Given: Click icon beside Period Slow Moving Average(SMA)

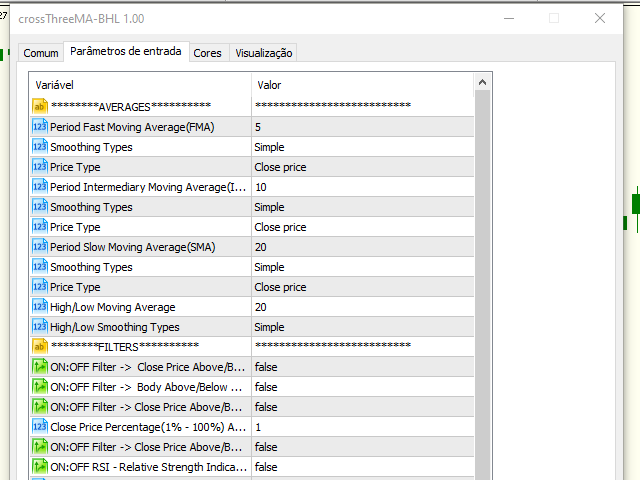Looking at the screenshot, I should pyautogui.click(x=40, y=247).
